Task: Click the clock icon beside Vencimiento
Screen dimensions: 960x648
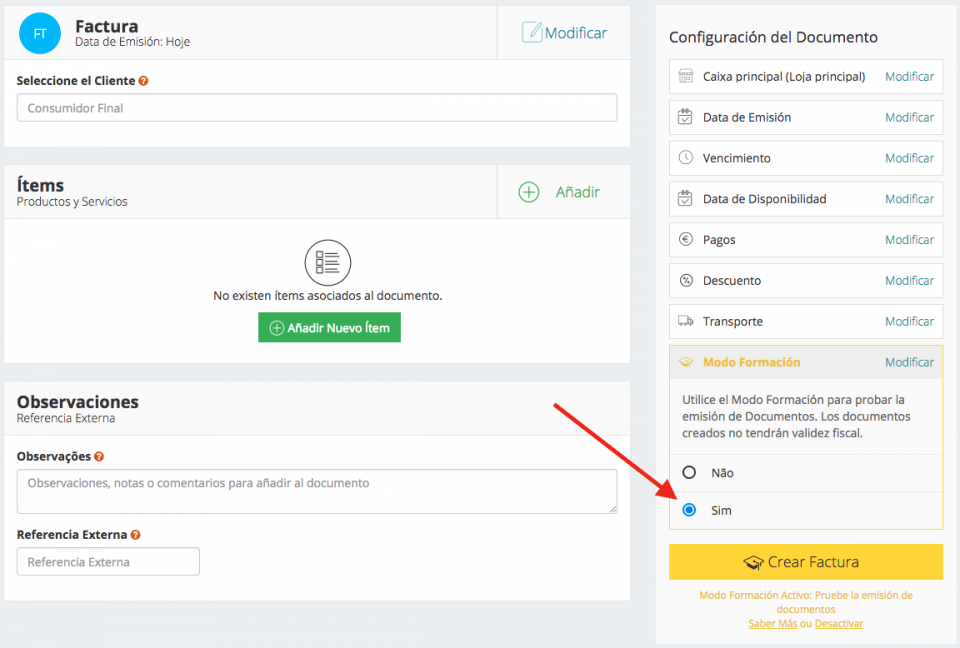Action: [x=686, y=157]
